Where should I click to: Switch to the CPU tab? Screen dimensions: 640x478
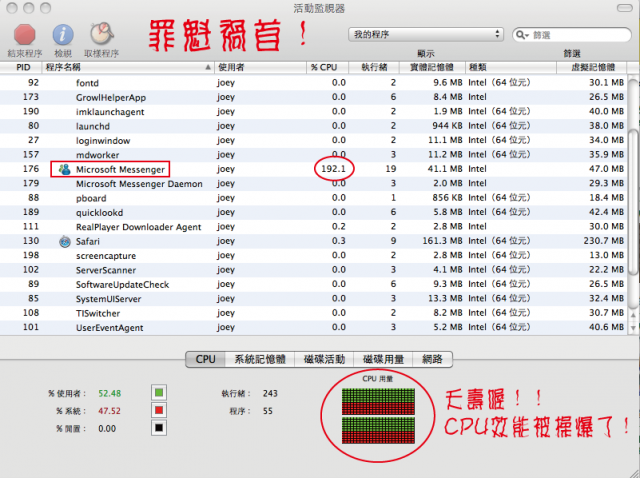click(205, 359)
